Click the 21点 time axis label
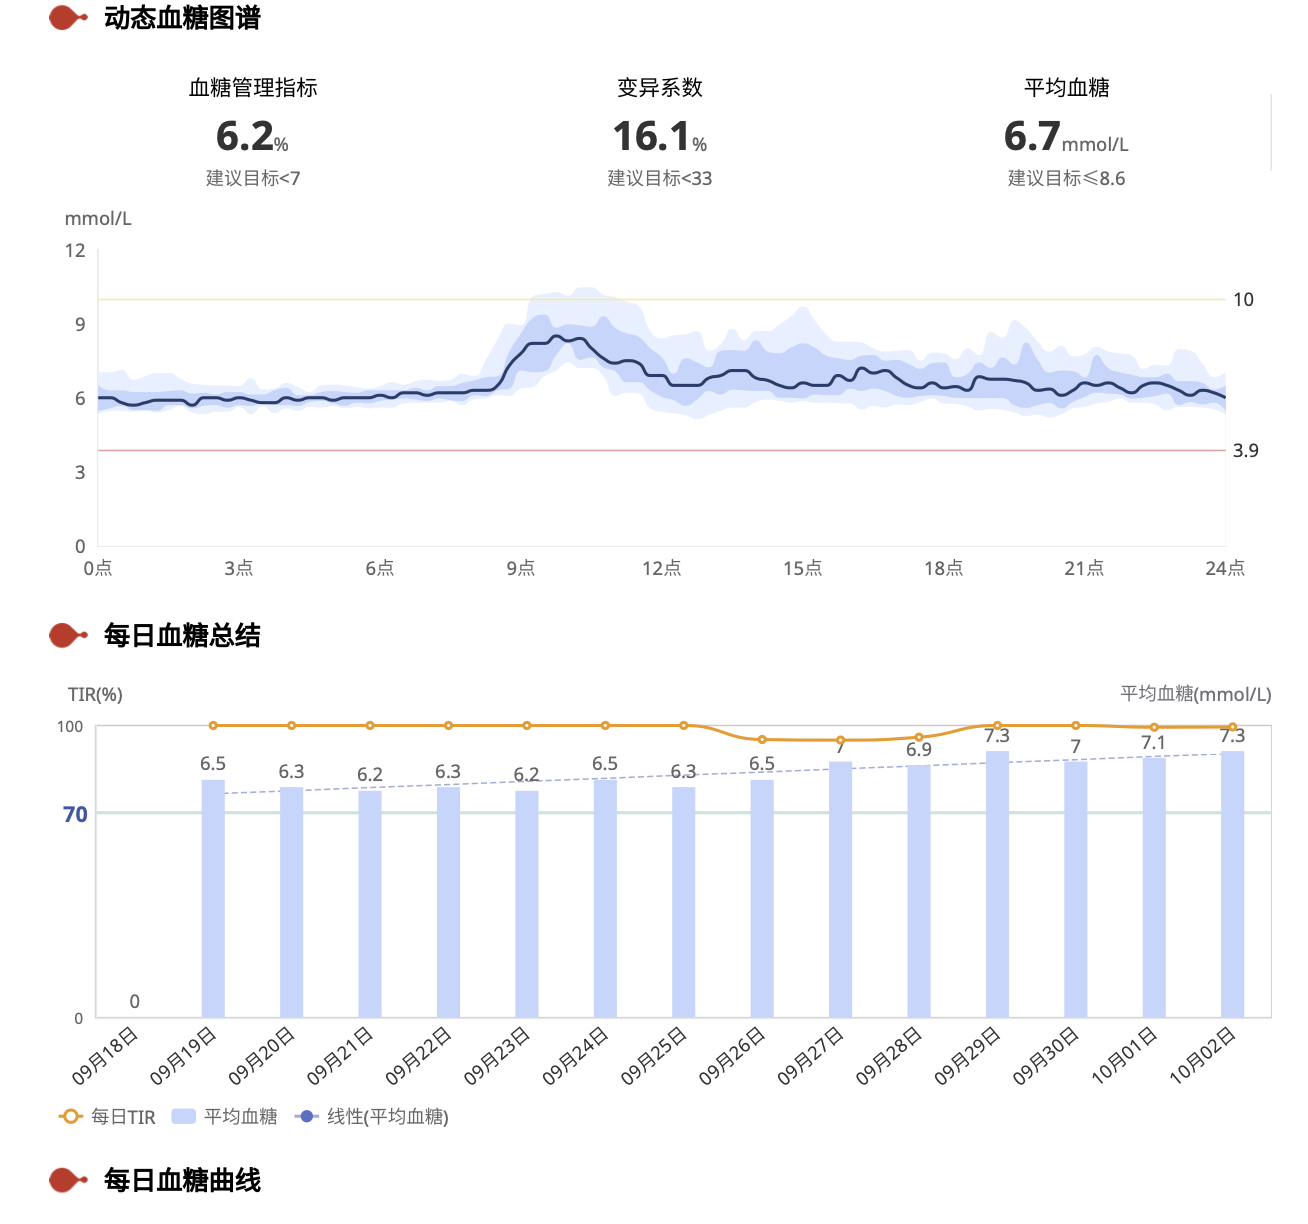 1085,568
